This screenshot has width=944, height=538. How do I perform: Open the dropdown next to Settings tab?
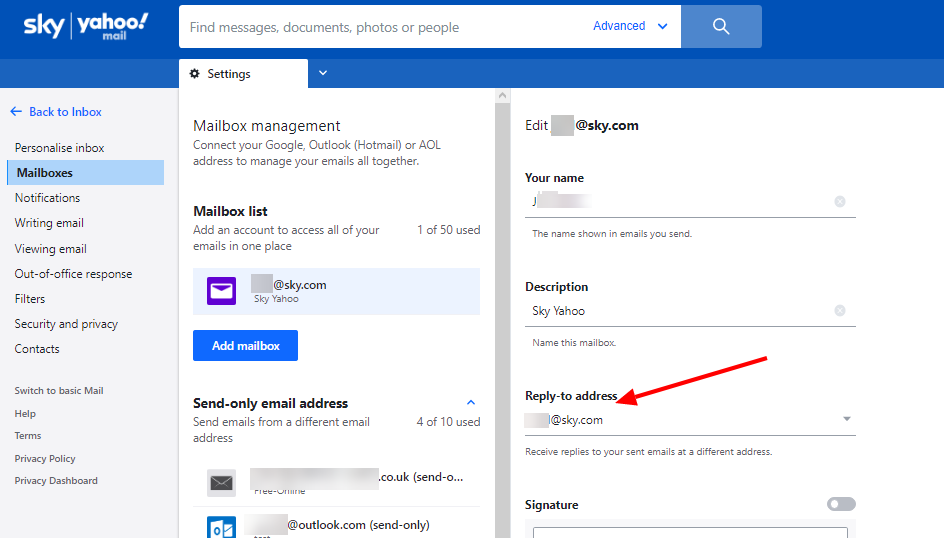click(323, 73)
